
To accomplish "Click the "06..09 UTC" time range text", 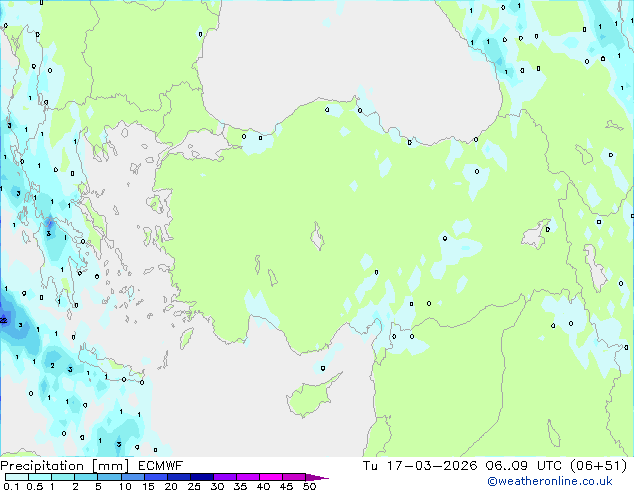I will 524,466.
